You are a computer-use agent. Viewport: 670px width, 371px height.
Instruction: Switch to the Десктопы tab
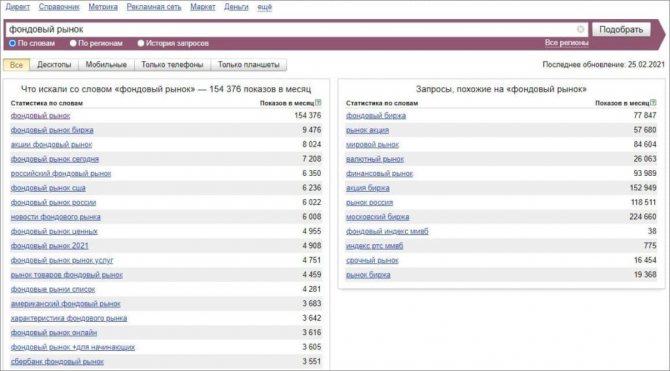point(54,65)
